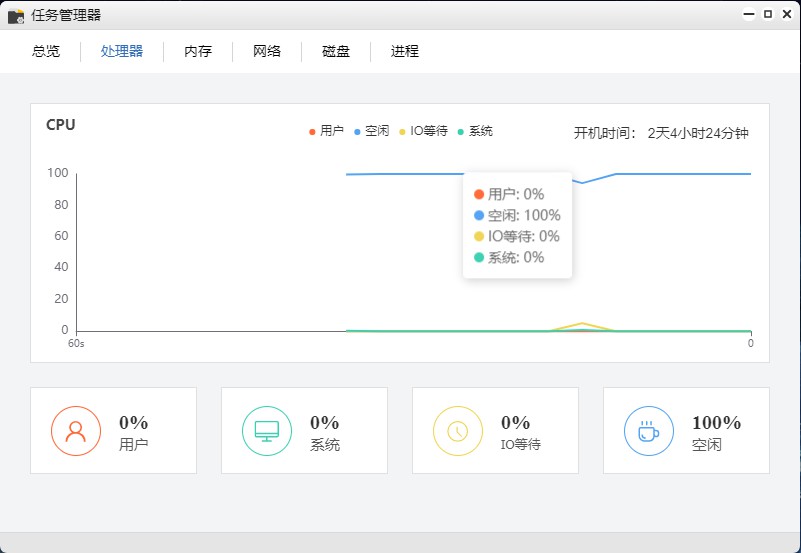This screenshot has width=801, height=553.
Task: Click the green monitor system icon
Action: [267, 431]
